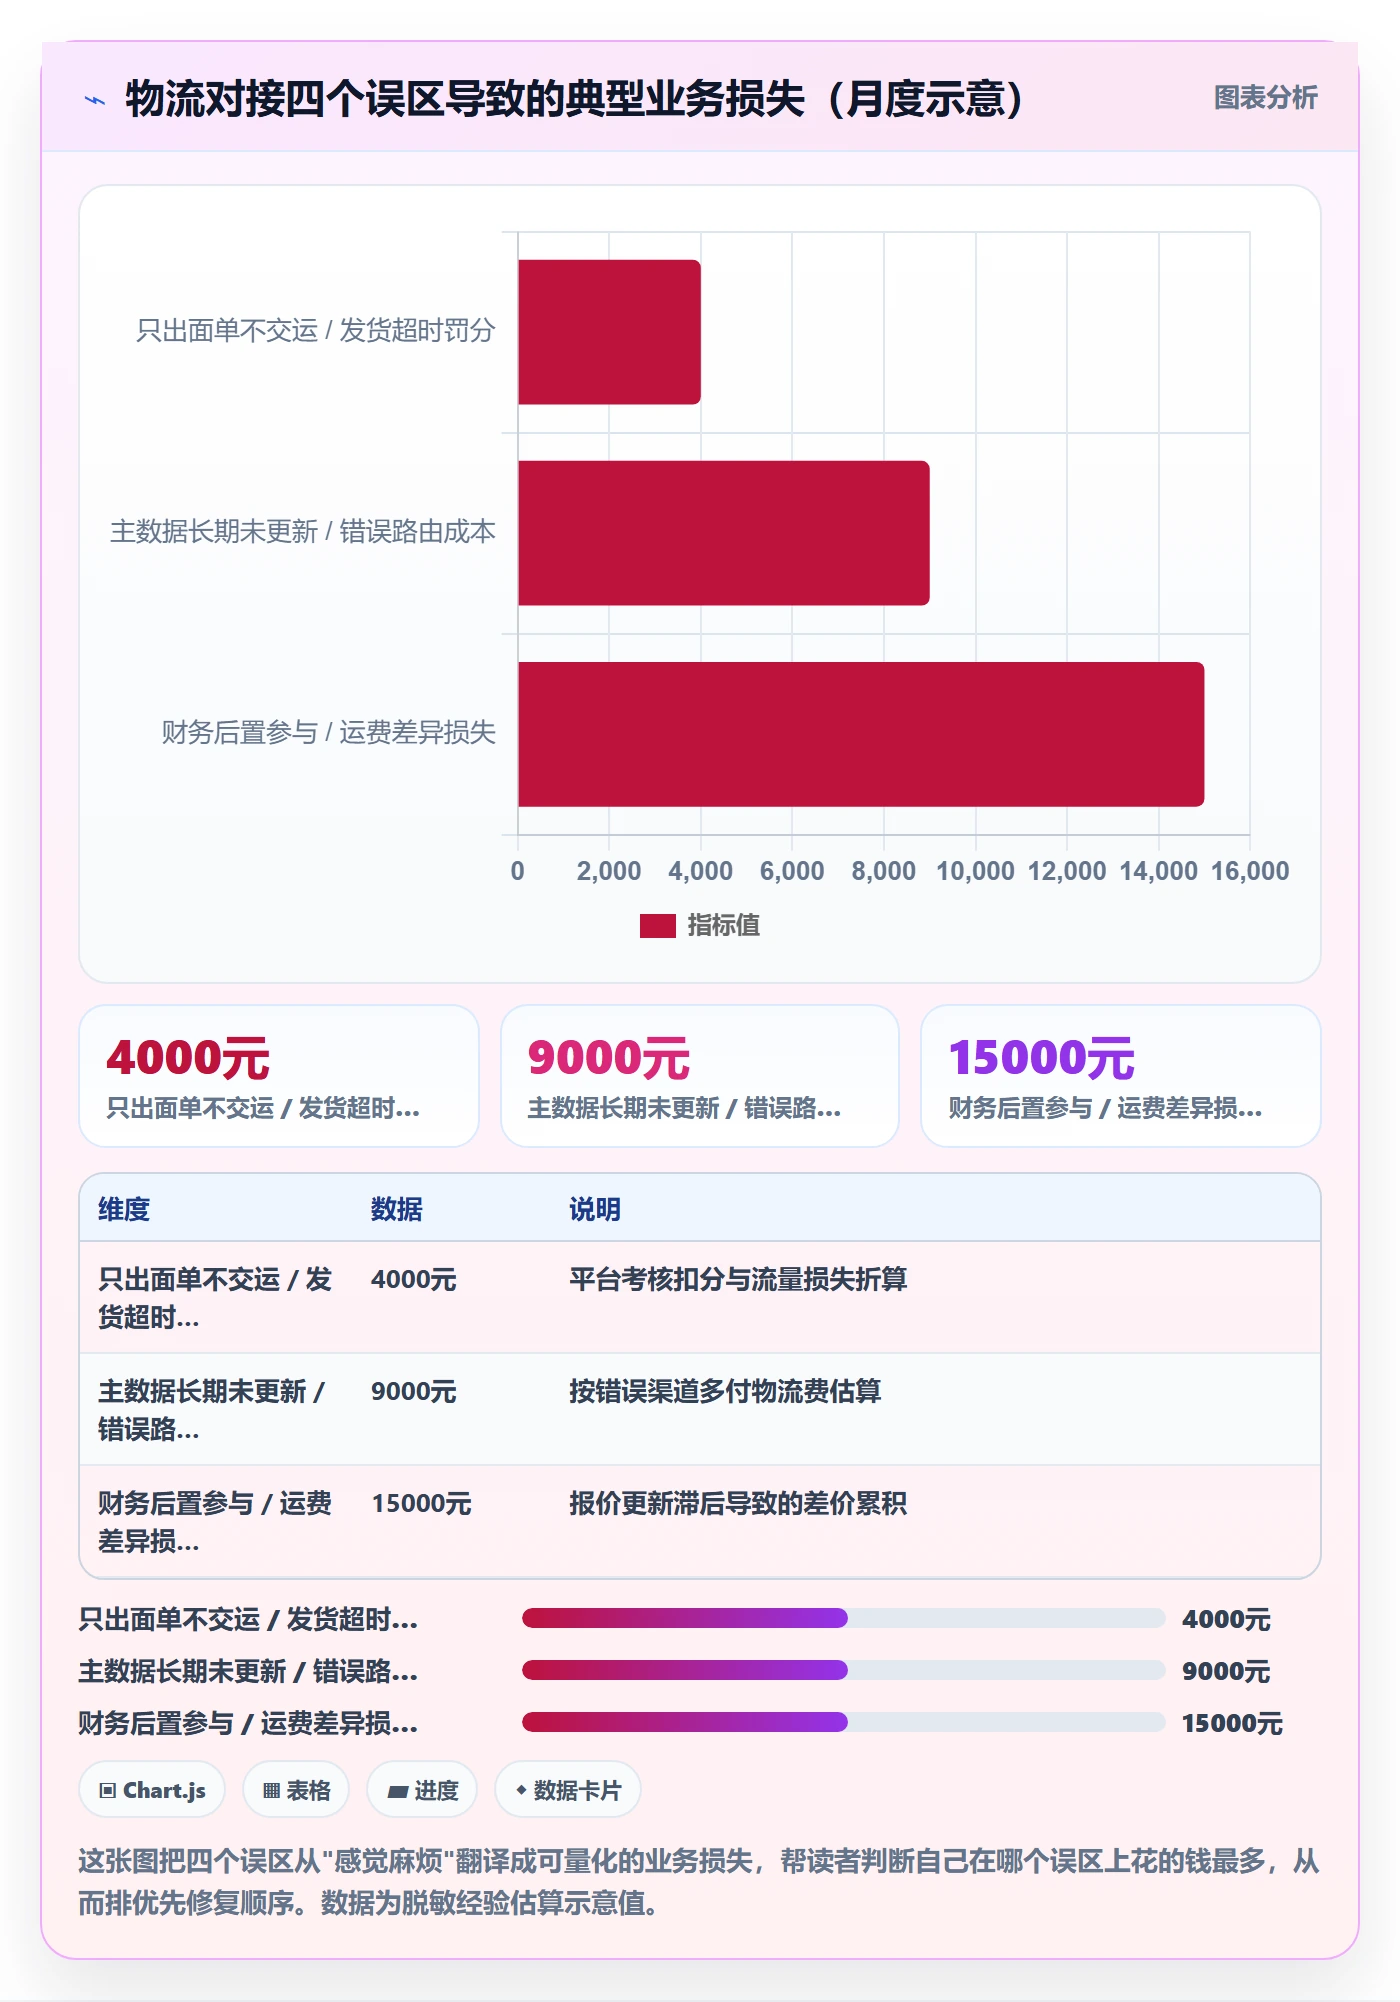Click the chart bar for 主数据长期未更新 / 错误路由成本

724,533
